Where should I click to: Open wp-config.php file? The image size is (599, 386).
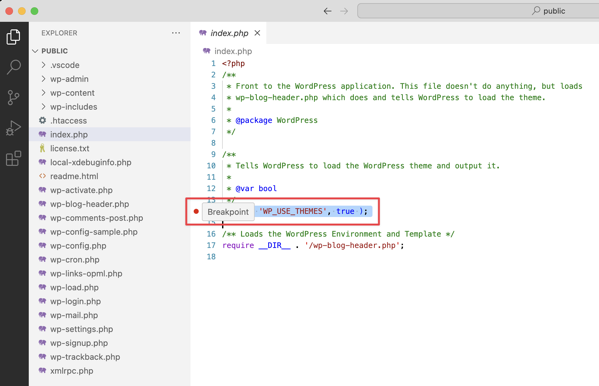(110, 246)
